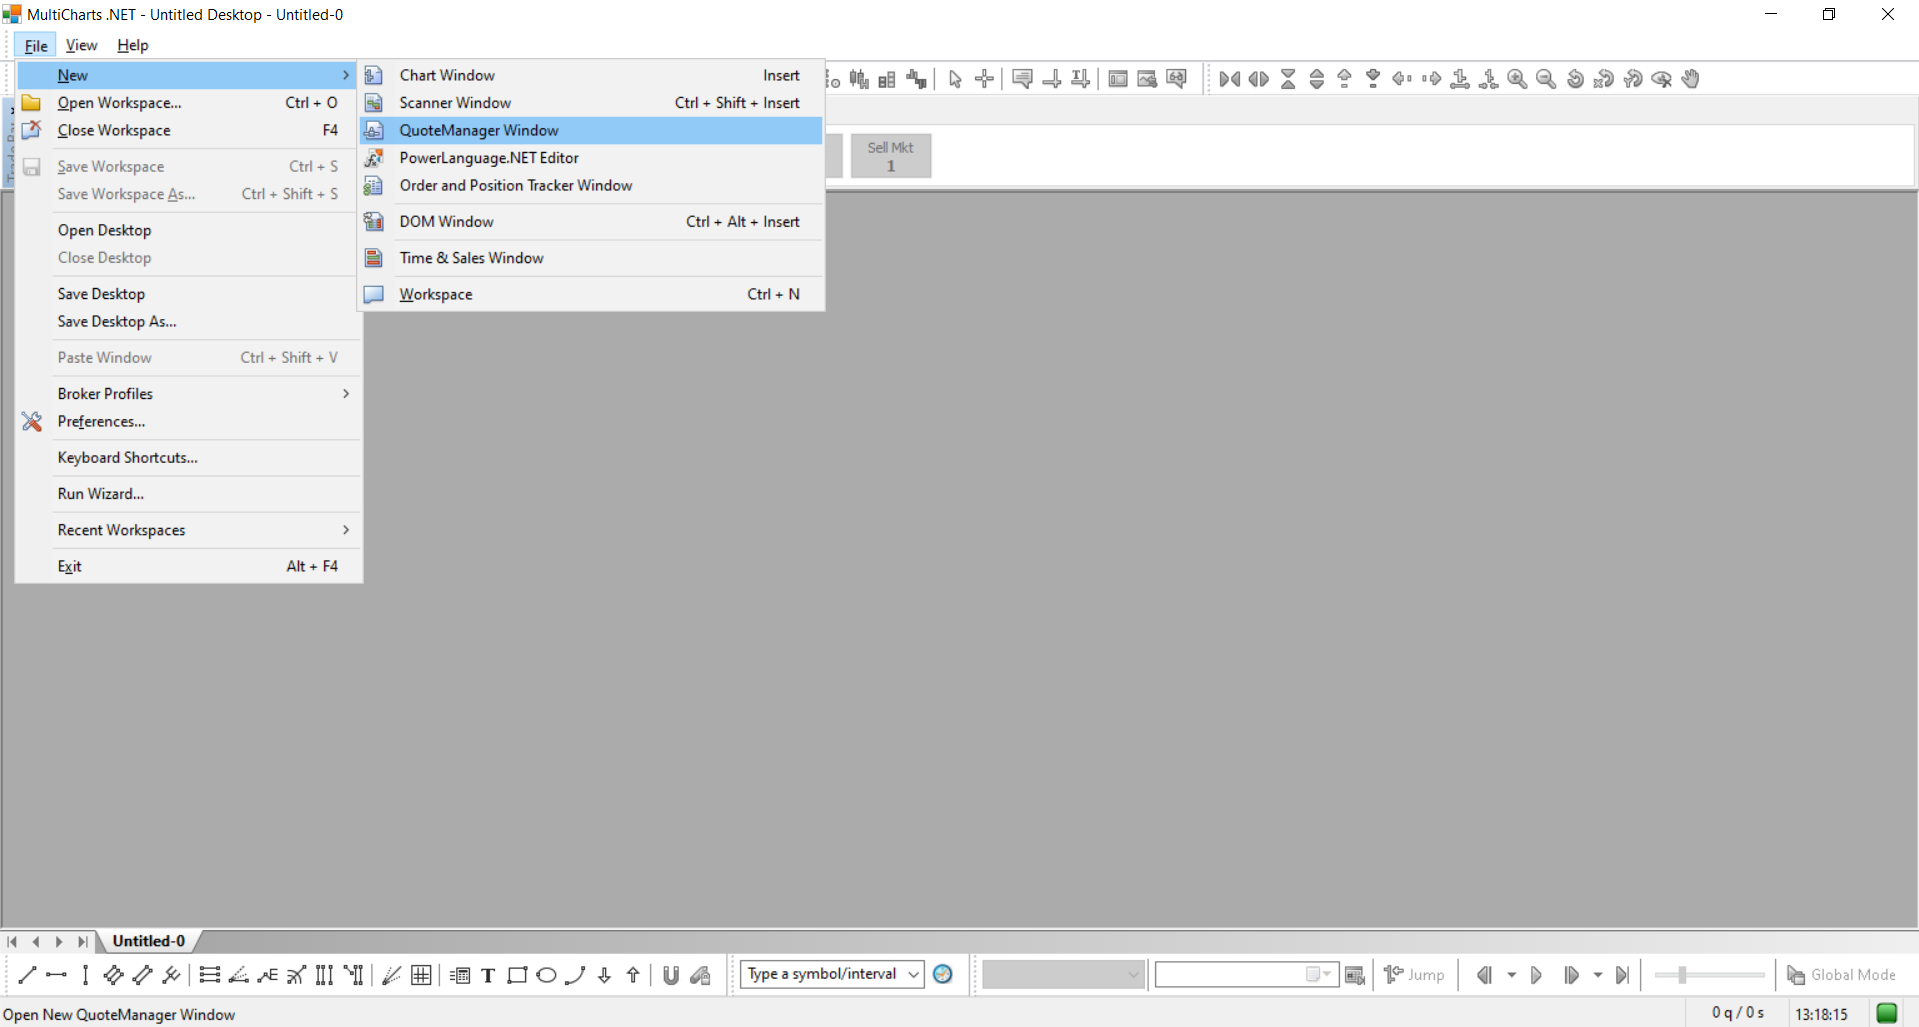The width and height of the screenshot is (1919, 1027).
Task: Click the compress bar spacing icon
Action: click(1230, 79)
